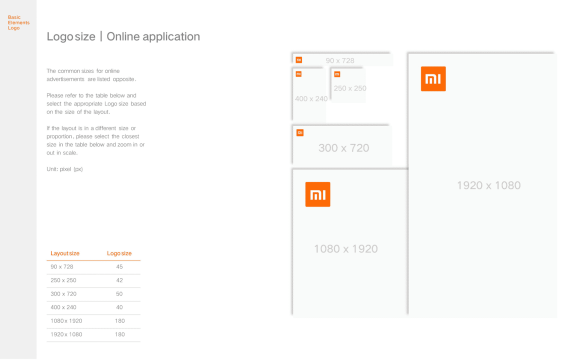Select the '300 x 720' table cell

point(63,293)
